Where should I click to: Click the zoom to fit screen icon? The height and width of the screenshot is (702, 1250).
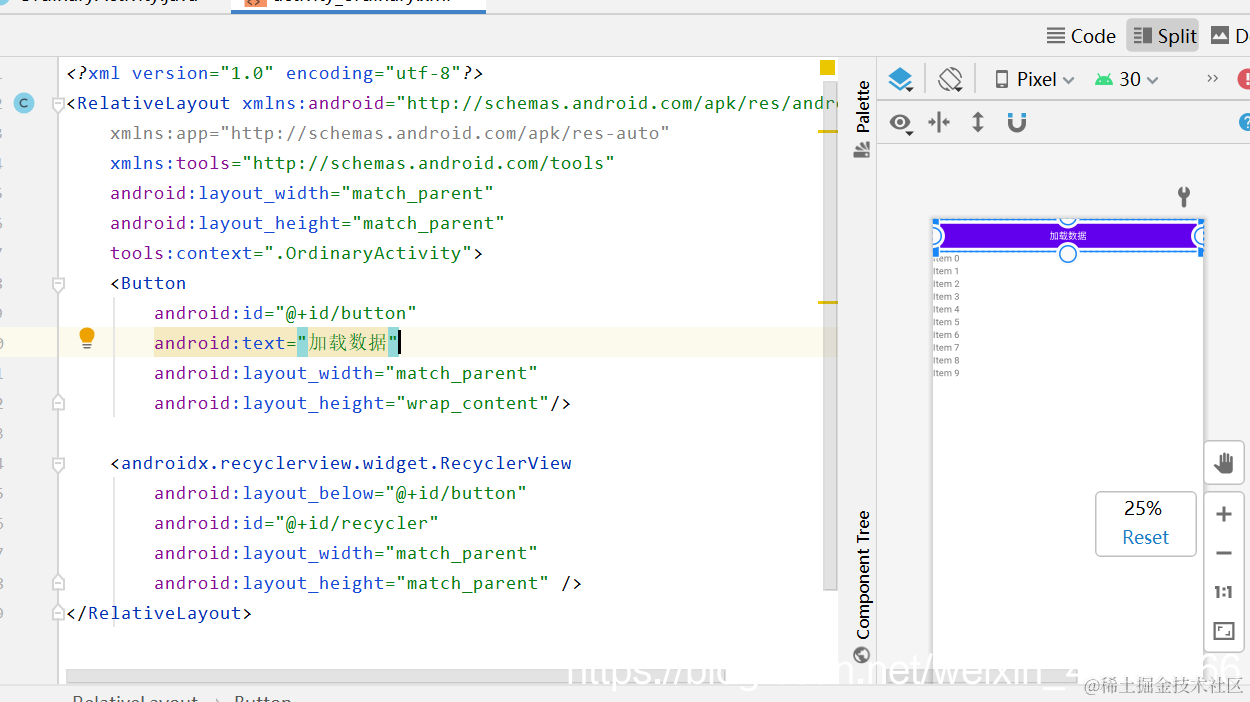(x=1224, y=631)
